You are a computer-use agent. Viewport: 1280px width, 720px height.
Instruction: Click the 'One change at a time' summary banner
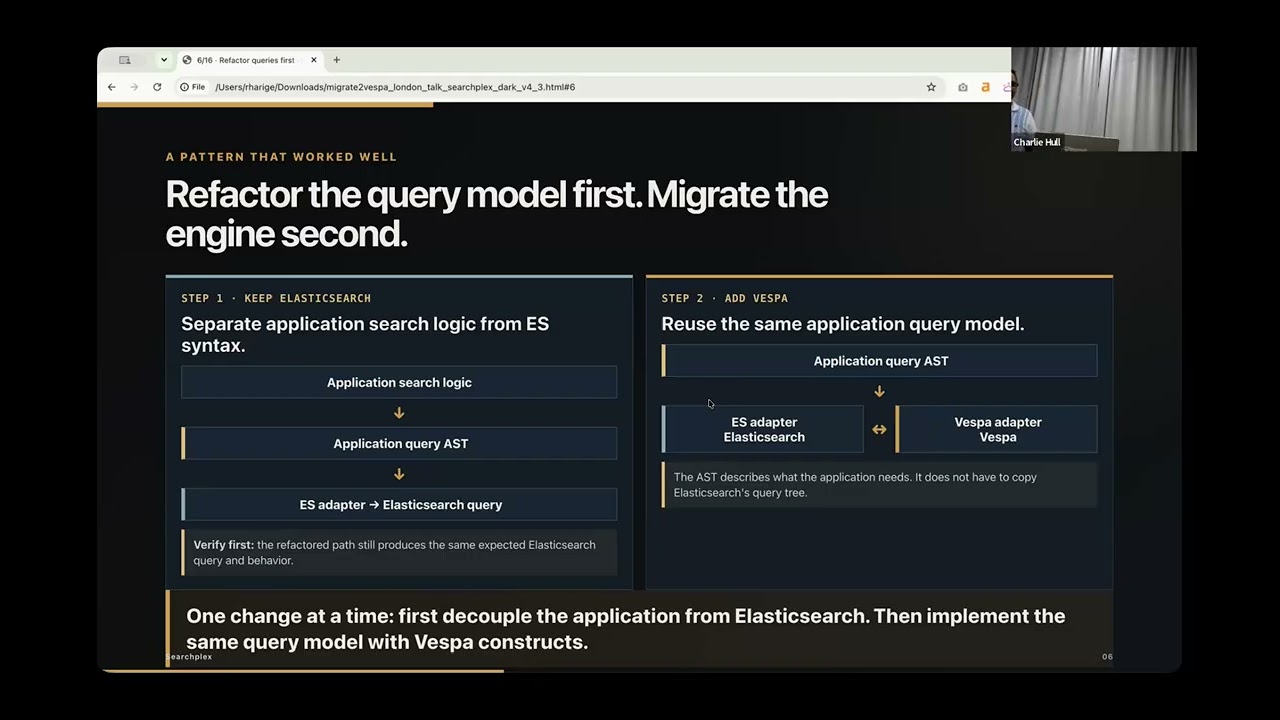click(x=639, y=629)
